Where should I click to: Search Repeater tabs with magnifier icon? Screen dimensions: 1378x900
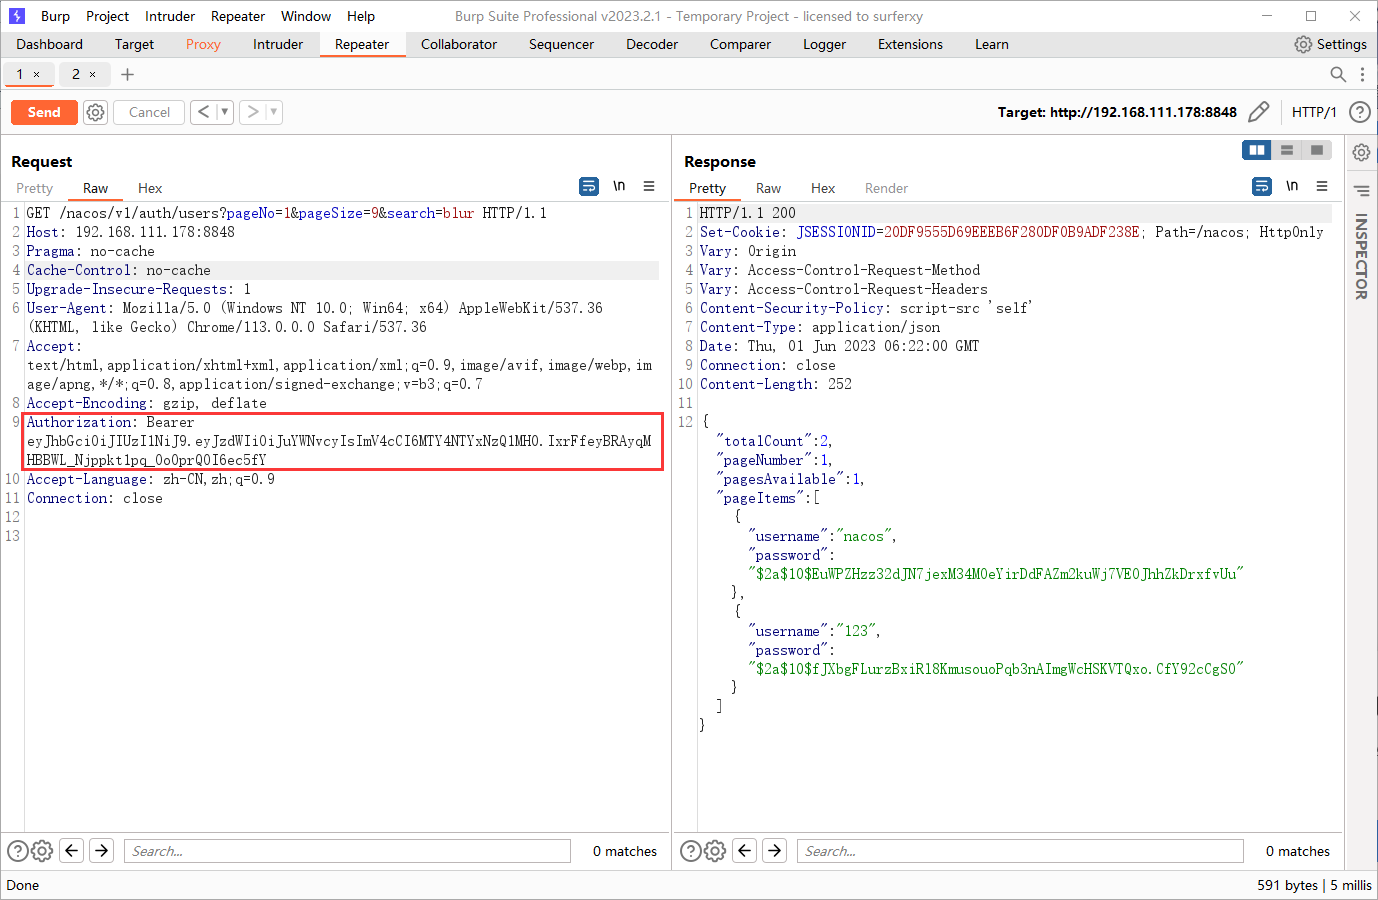pyautogui.click(x=1338, y=74)
